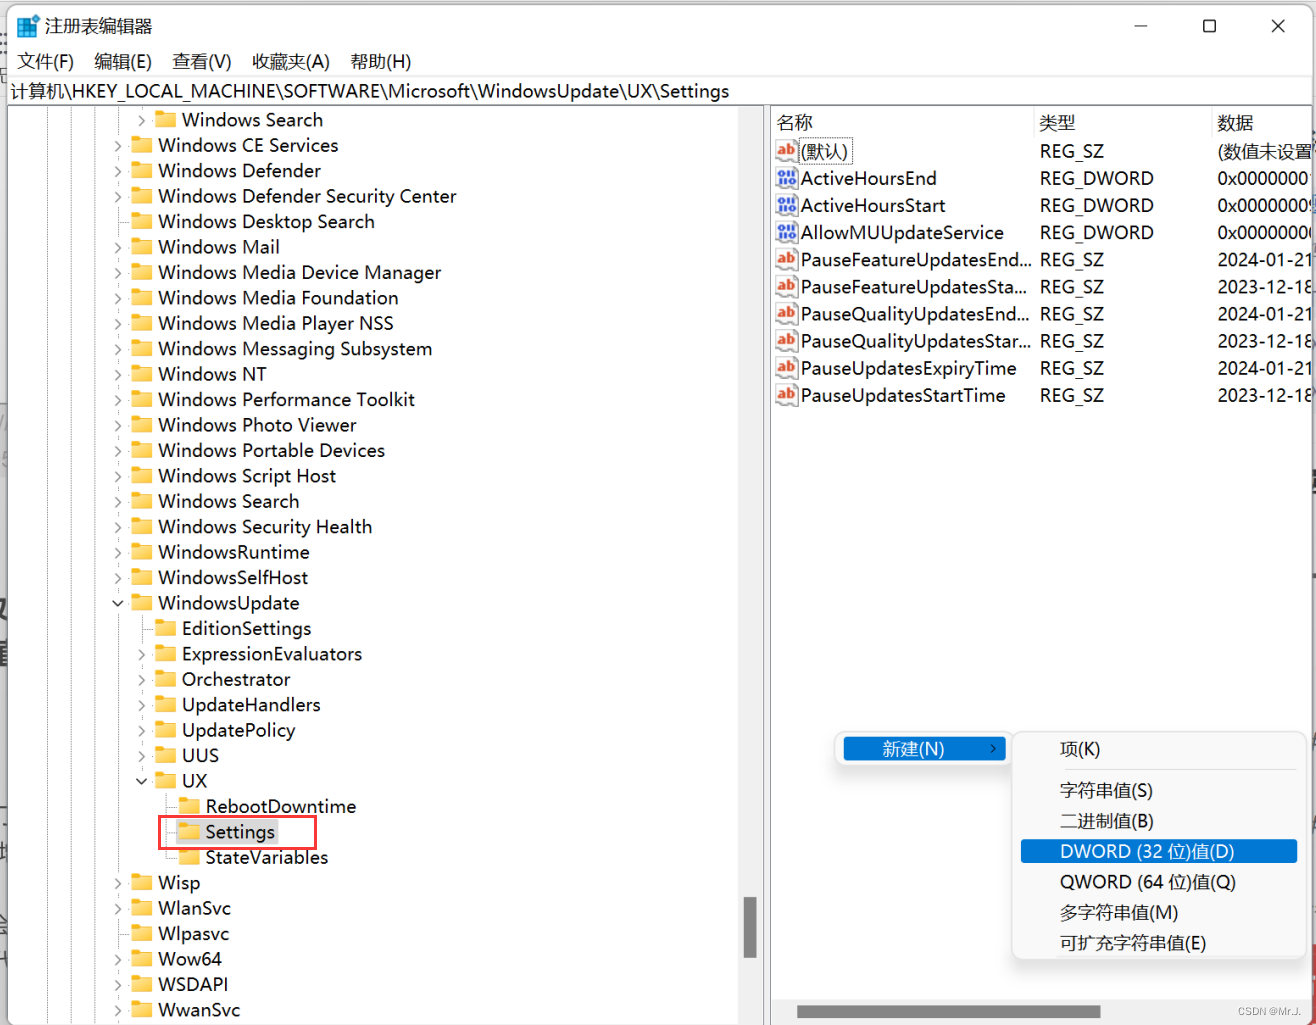Choose QWORD (64 位)值(Q) from submenu
The height and width of the screenshot is (1025, 1316).
point(1159,882)
